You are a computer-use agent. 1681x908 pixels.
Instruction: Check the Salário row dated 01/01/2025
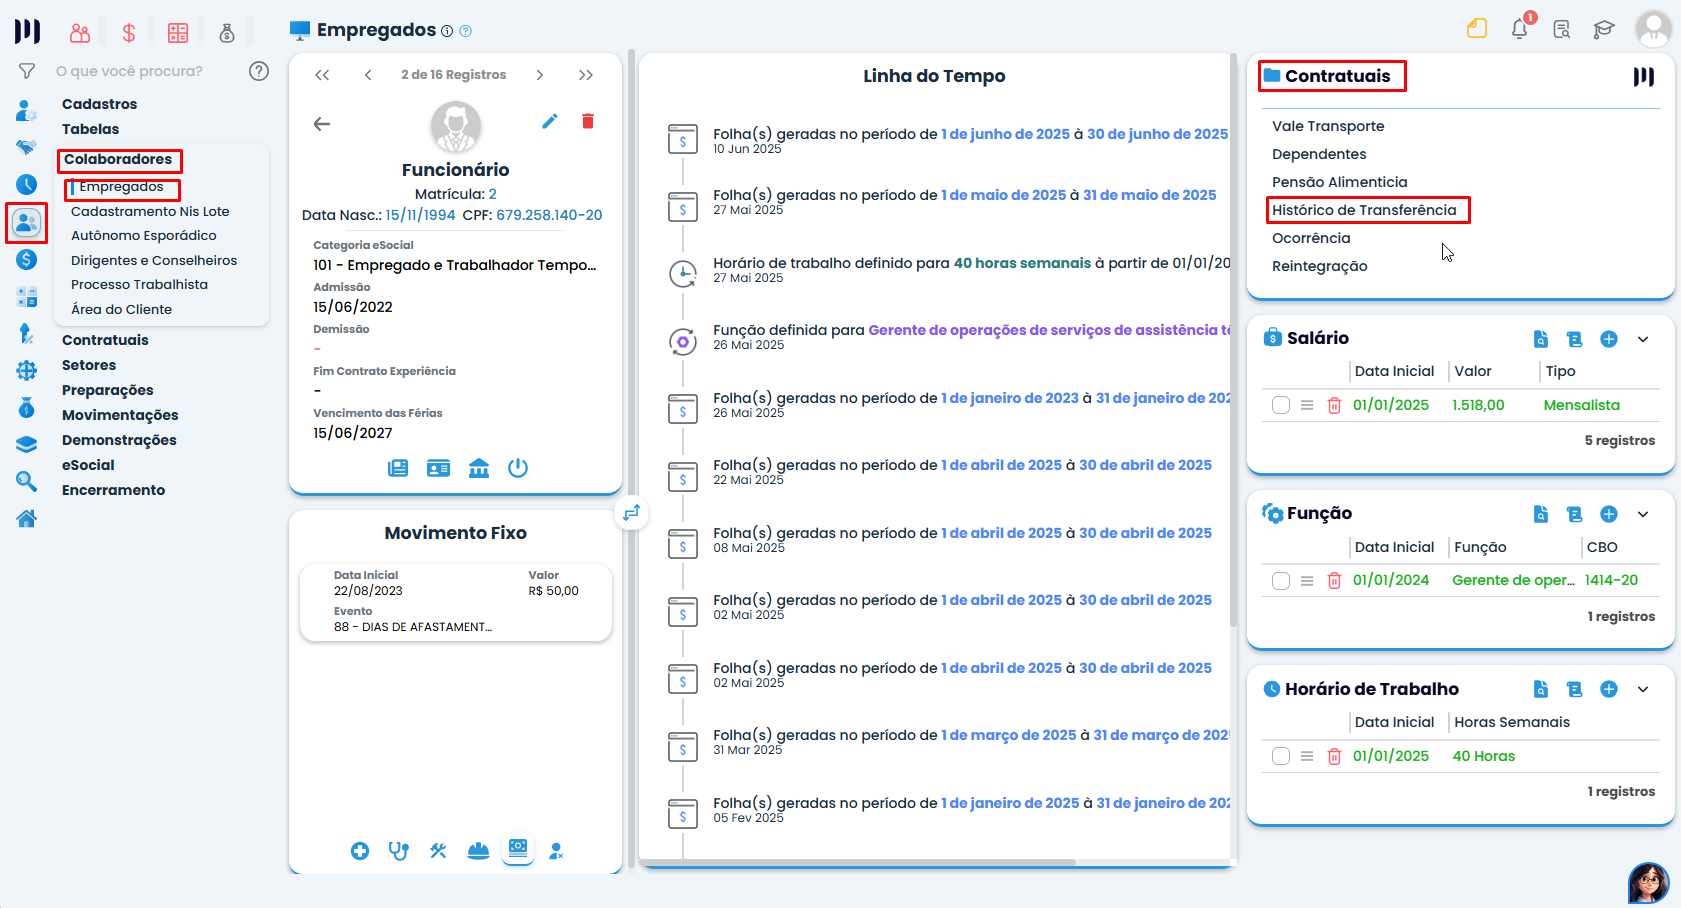(x=1281, y=405)
